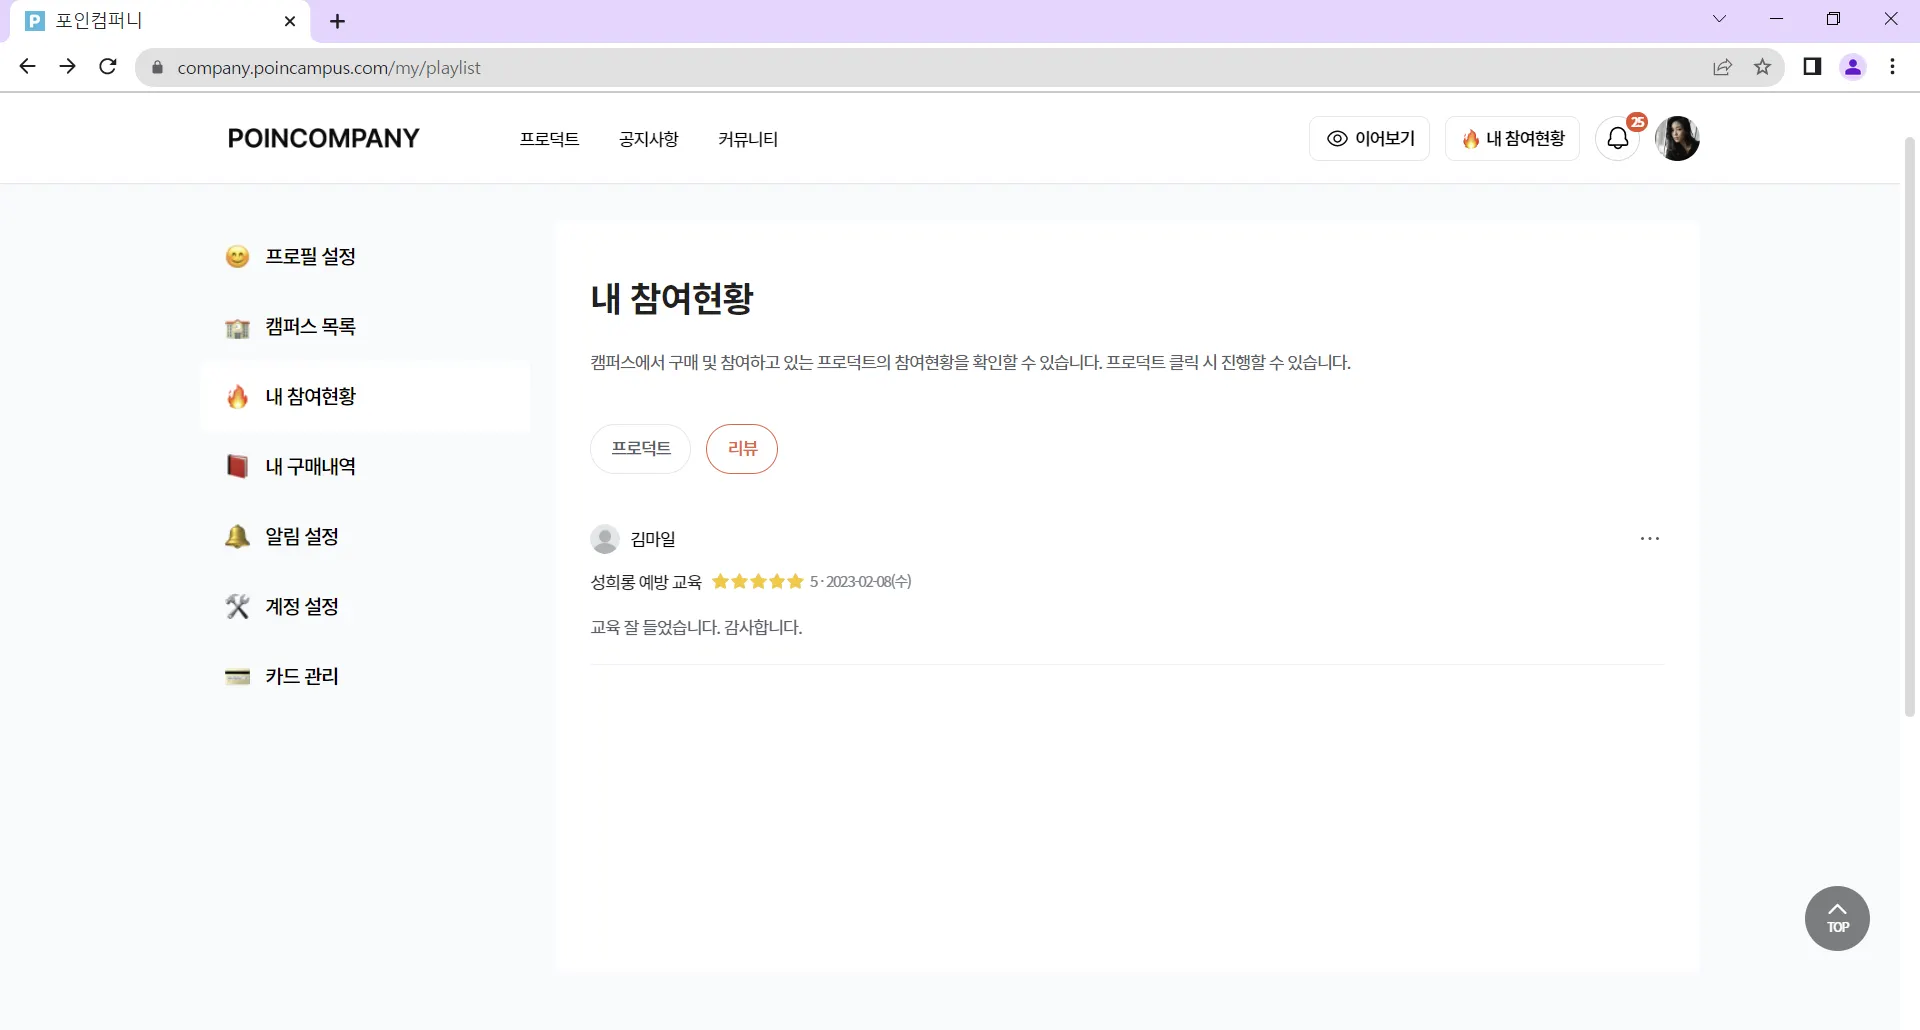Open a new browser tab
This screenshot has height=1030, width=1920.
click(x=337, y=21)
